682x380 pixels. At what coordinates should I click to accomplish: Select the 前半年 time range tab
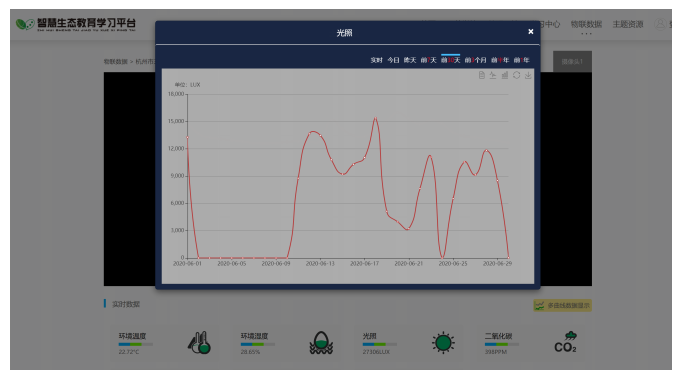[x=500, y=60]
